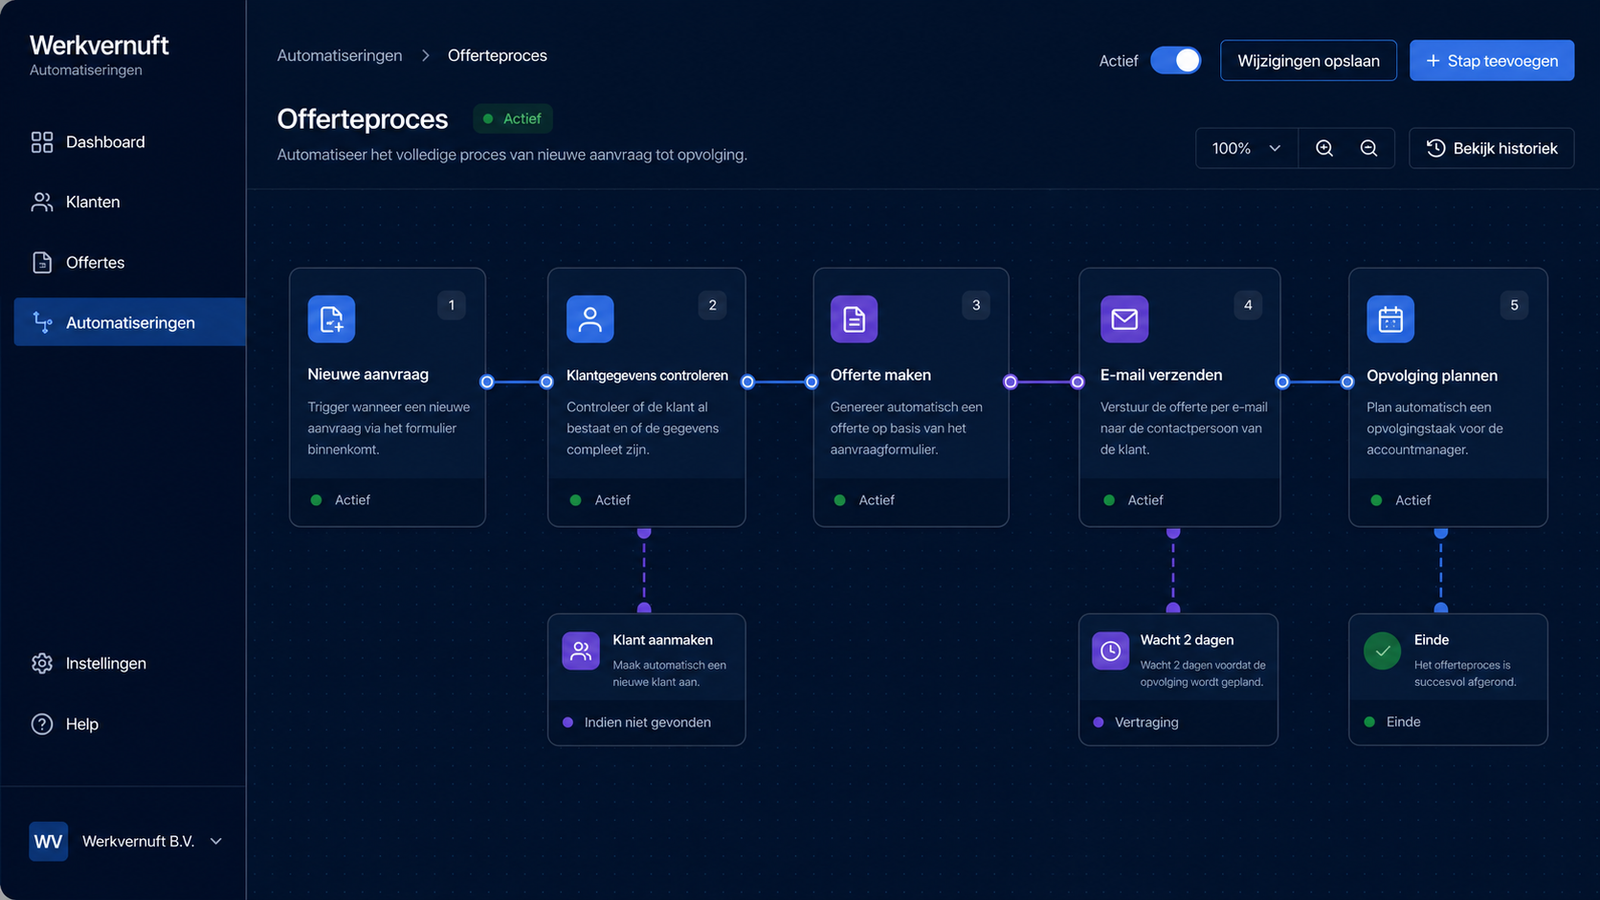
Task: Zoom out of the workflow canvas
Action: [x=1369, y=148]
